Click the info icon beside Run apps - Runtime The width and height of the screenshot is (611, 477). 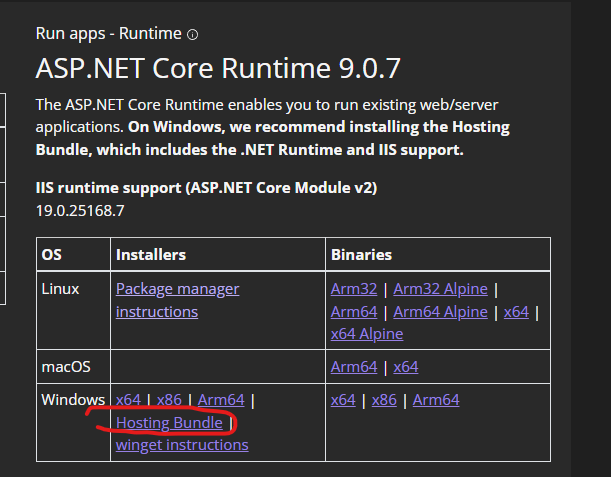tap(192, 35)
